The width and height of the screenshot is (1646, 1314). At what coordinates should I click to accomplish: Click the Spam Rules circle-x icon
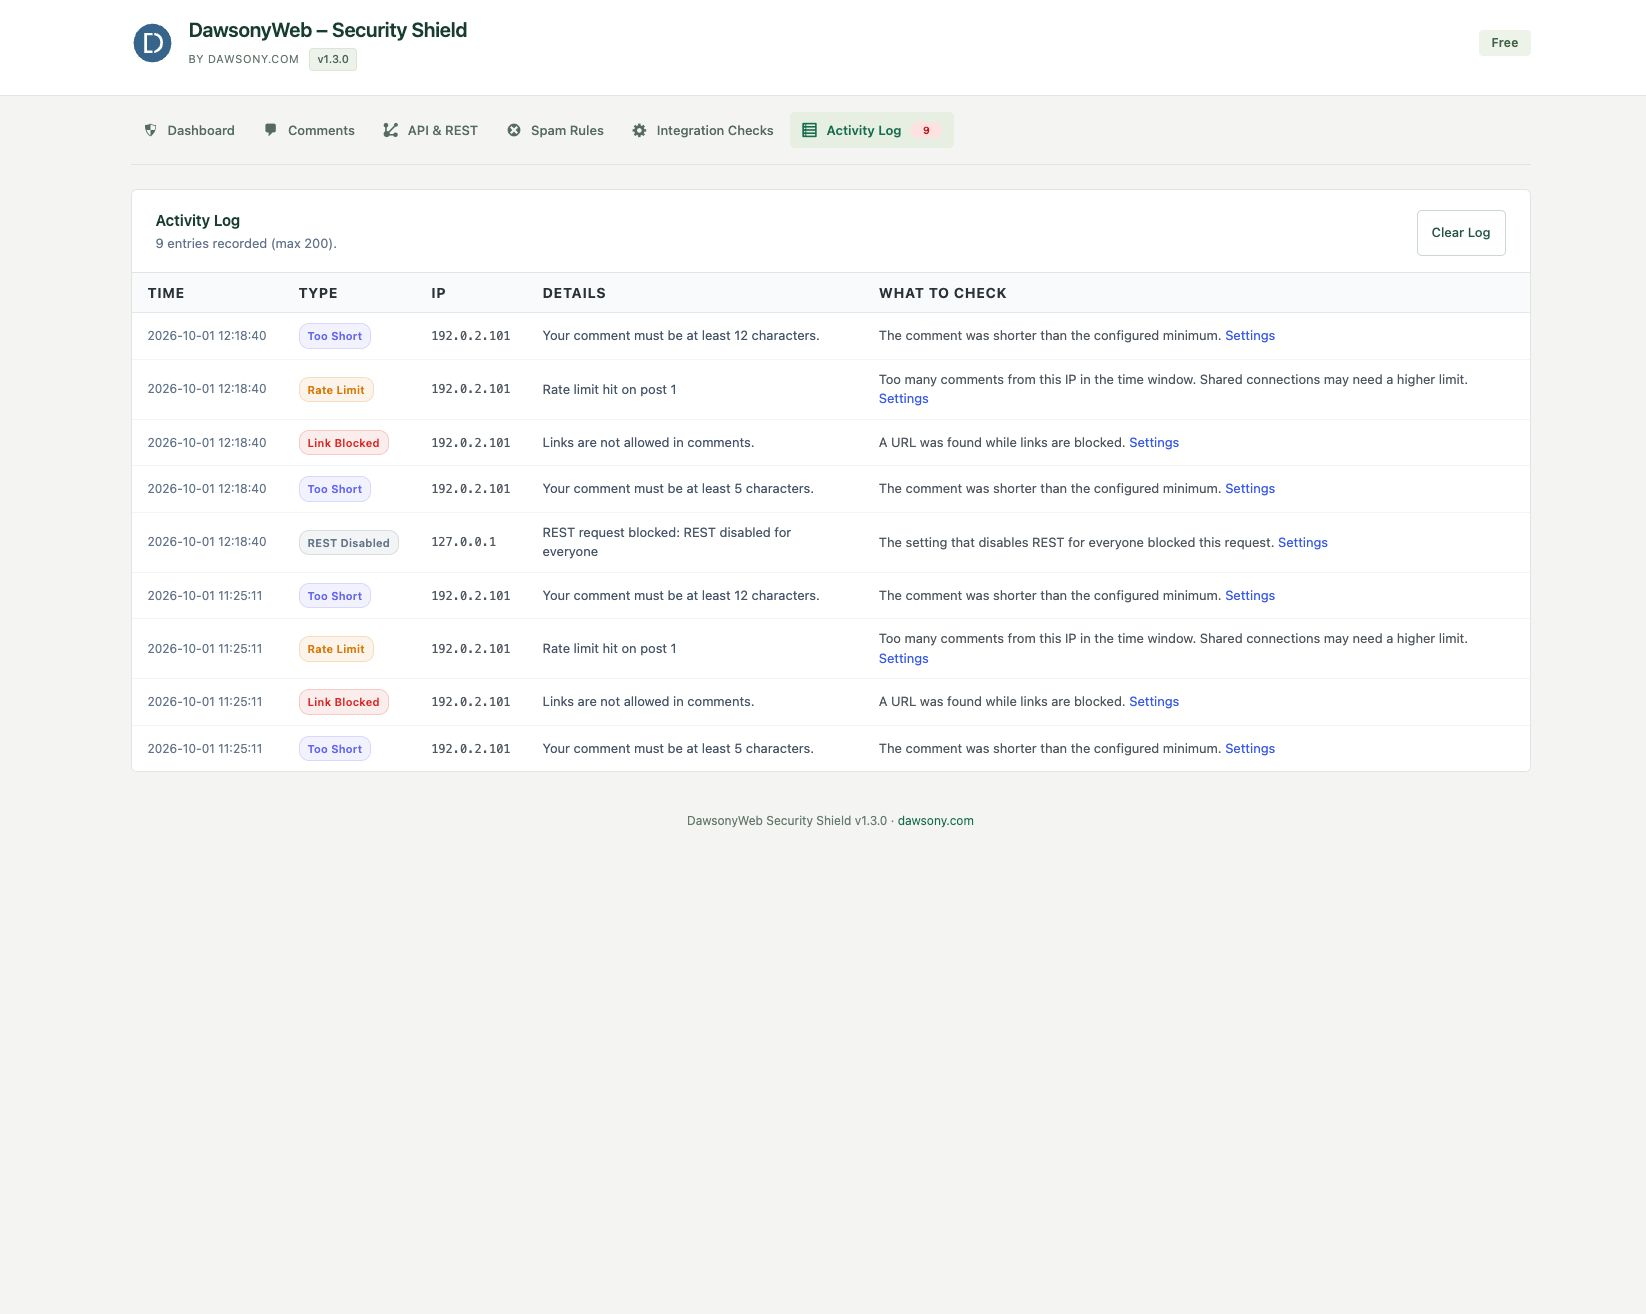click(x=514, y=130)
